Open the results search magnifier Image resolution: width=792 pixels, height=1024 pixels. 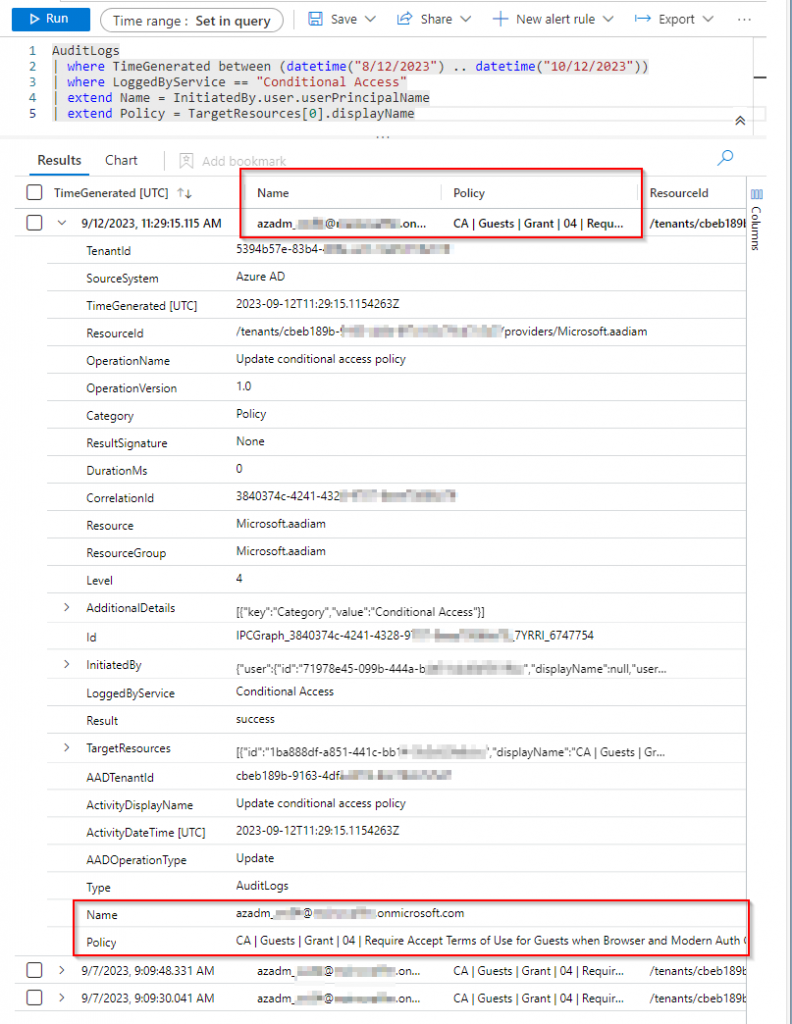[x=726, y=157]
